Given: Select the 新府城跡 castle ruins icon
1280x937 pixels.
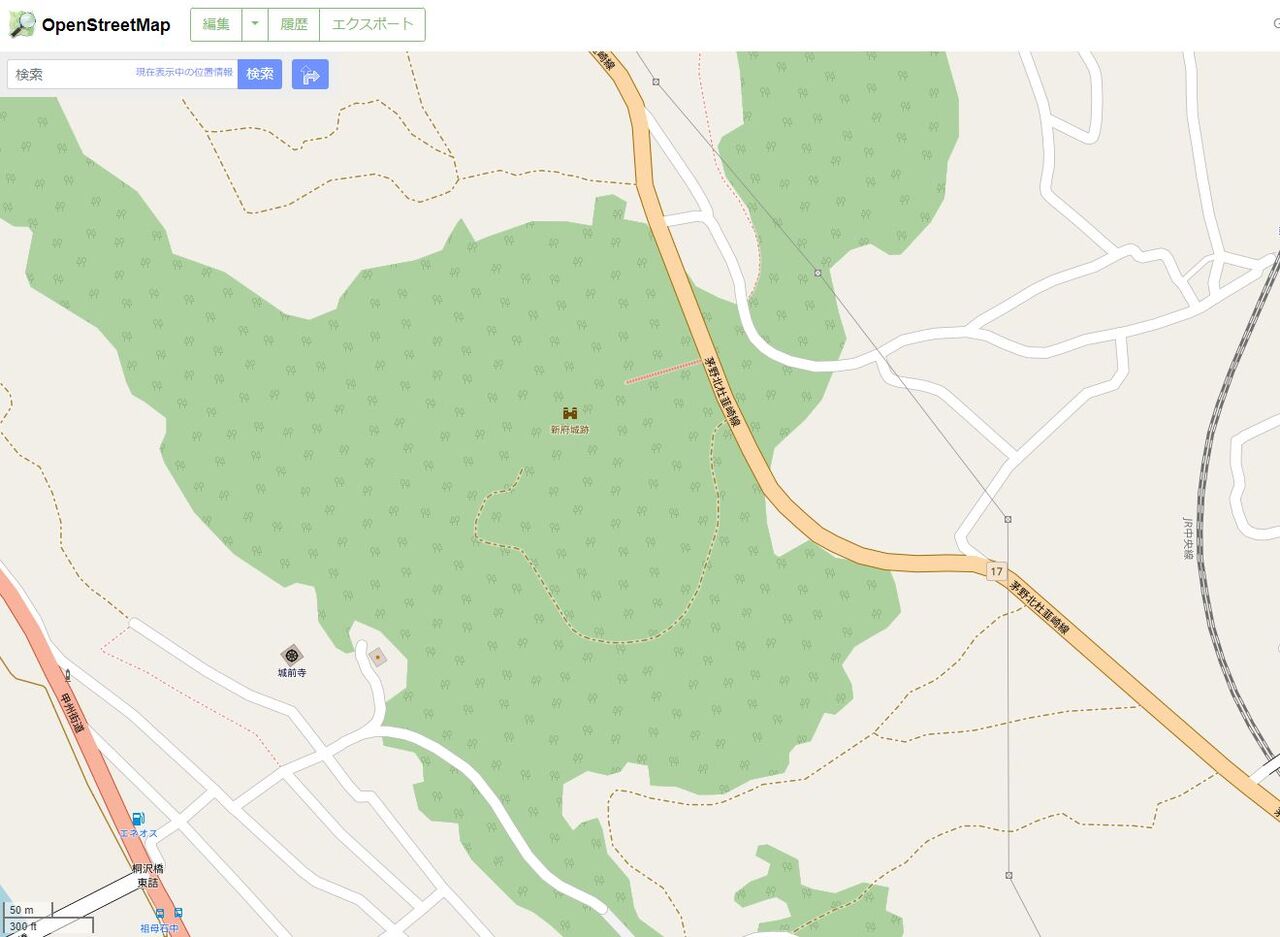Looking at the screenshot, I should coord(570,413).
